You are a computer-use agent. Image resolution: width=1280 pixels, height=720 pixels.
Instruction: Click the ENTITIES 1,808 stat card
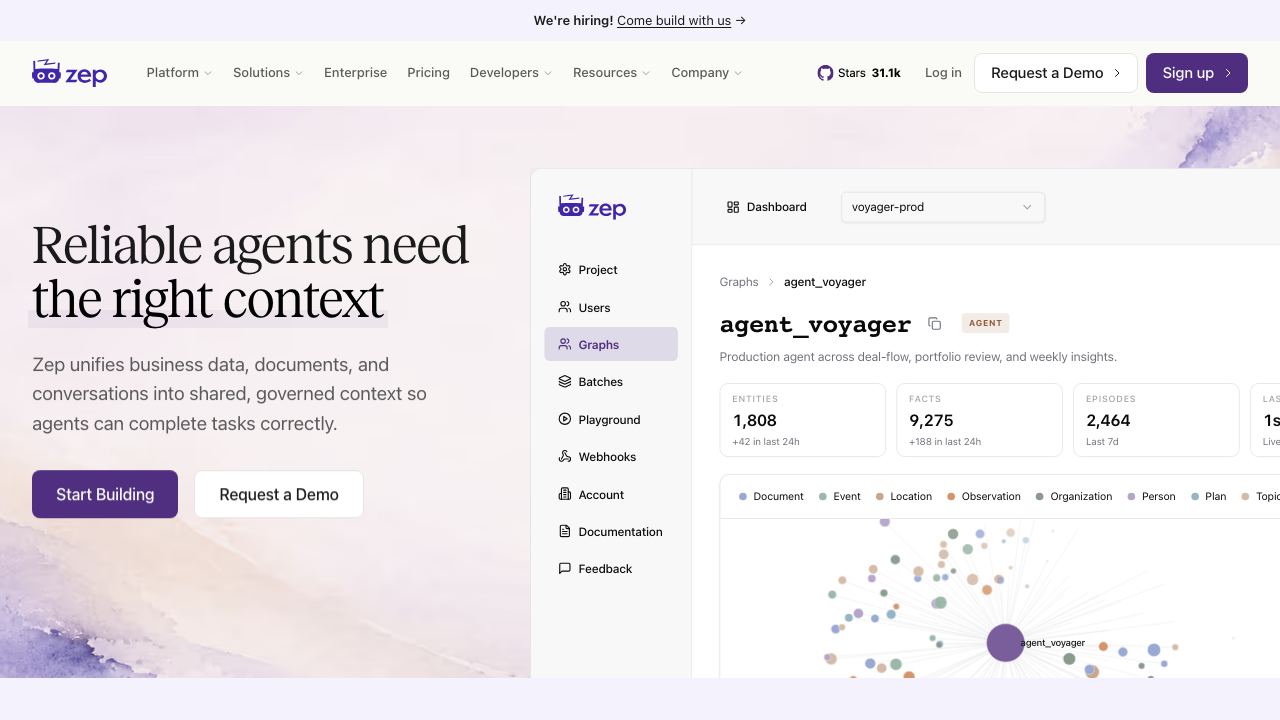click(x=803, y=420)
